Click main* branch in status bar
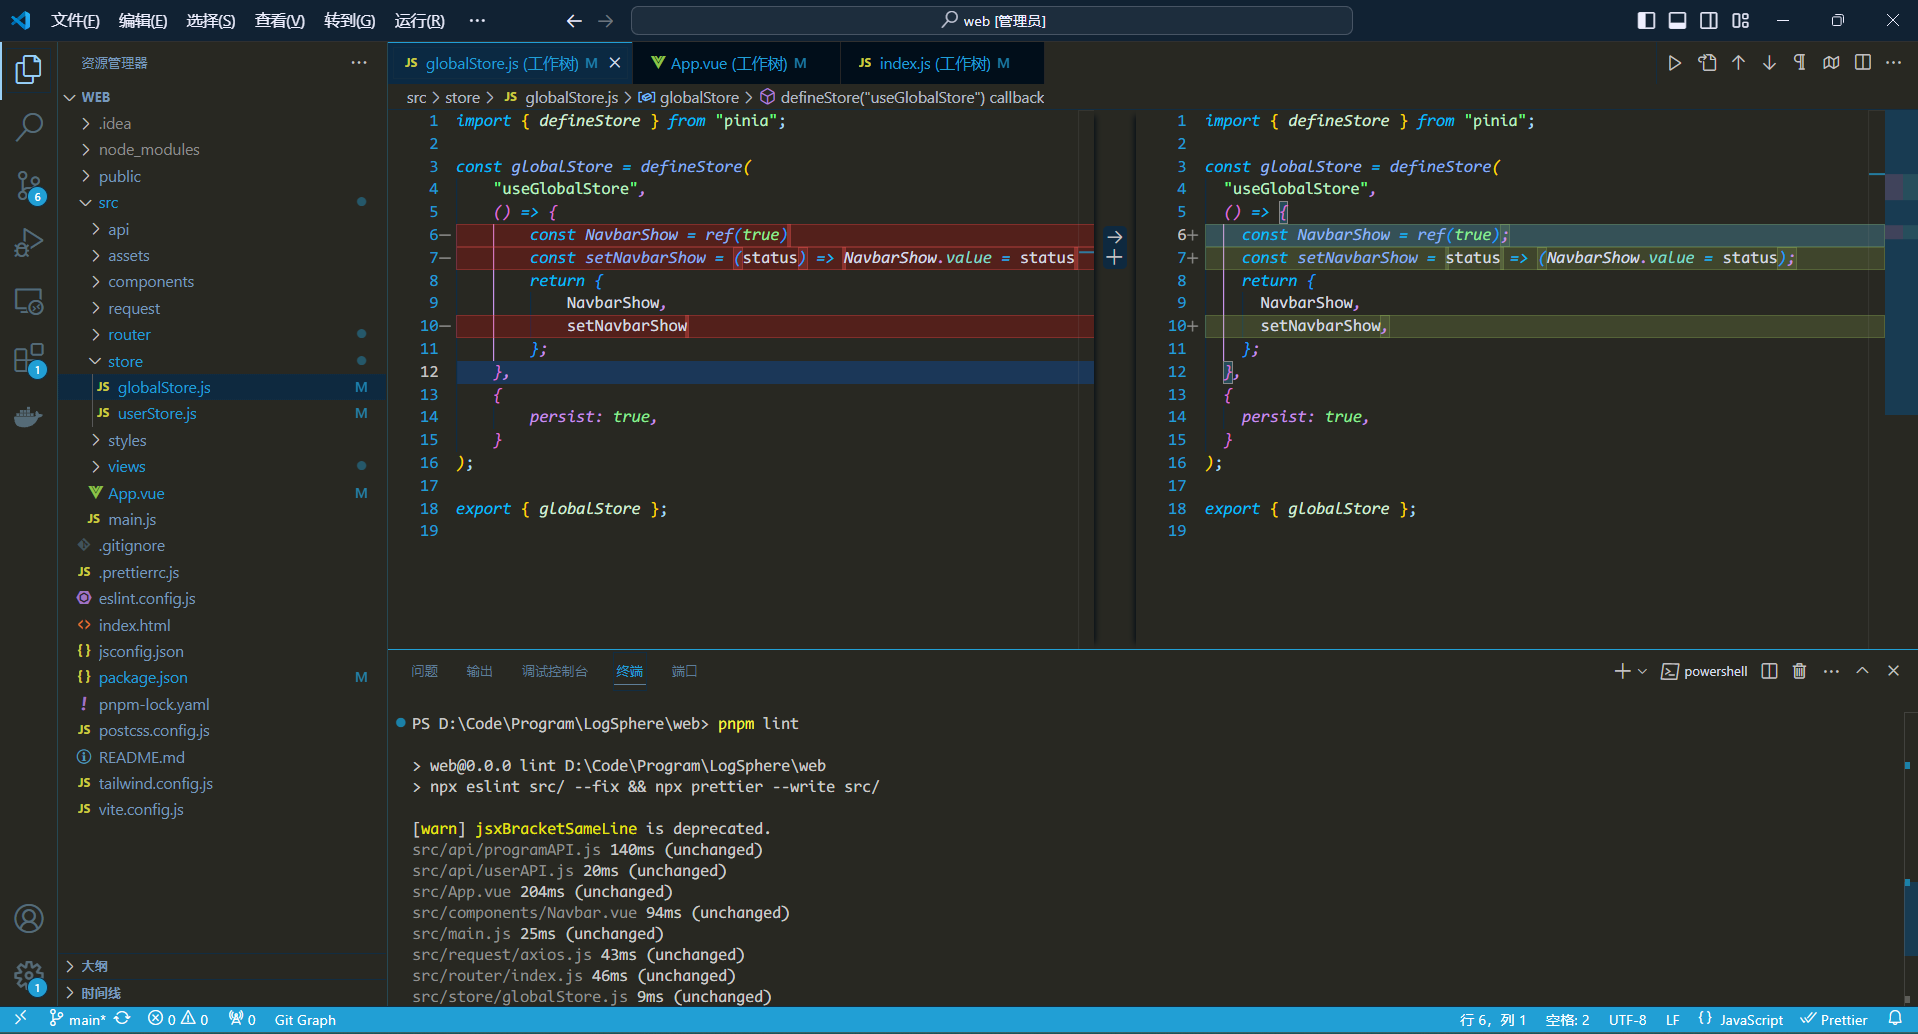The image size is (1918, 1034). point(78,1019)
